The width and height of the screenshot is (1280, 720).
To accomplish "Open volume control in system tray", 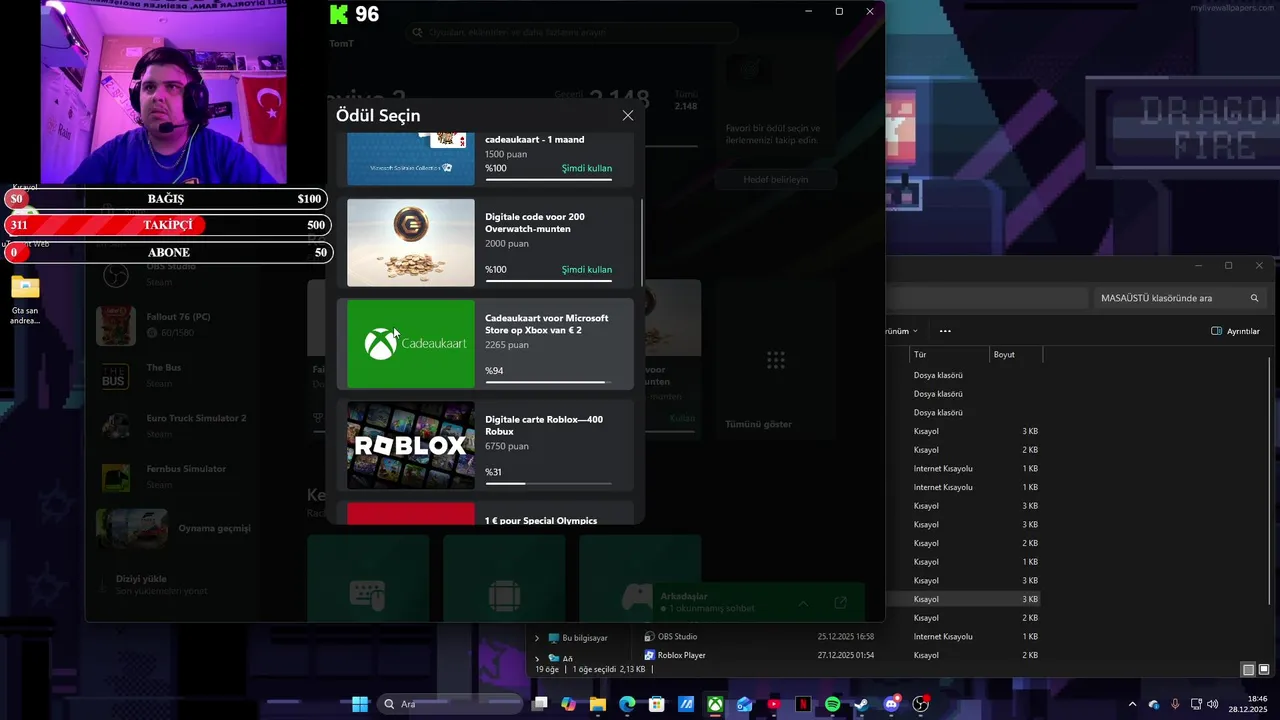I will click(x=1212, y=704).
